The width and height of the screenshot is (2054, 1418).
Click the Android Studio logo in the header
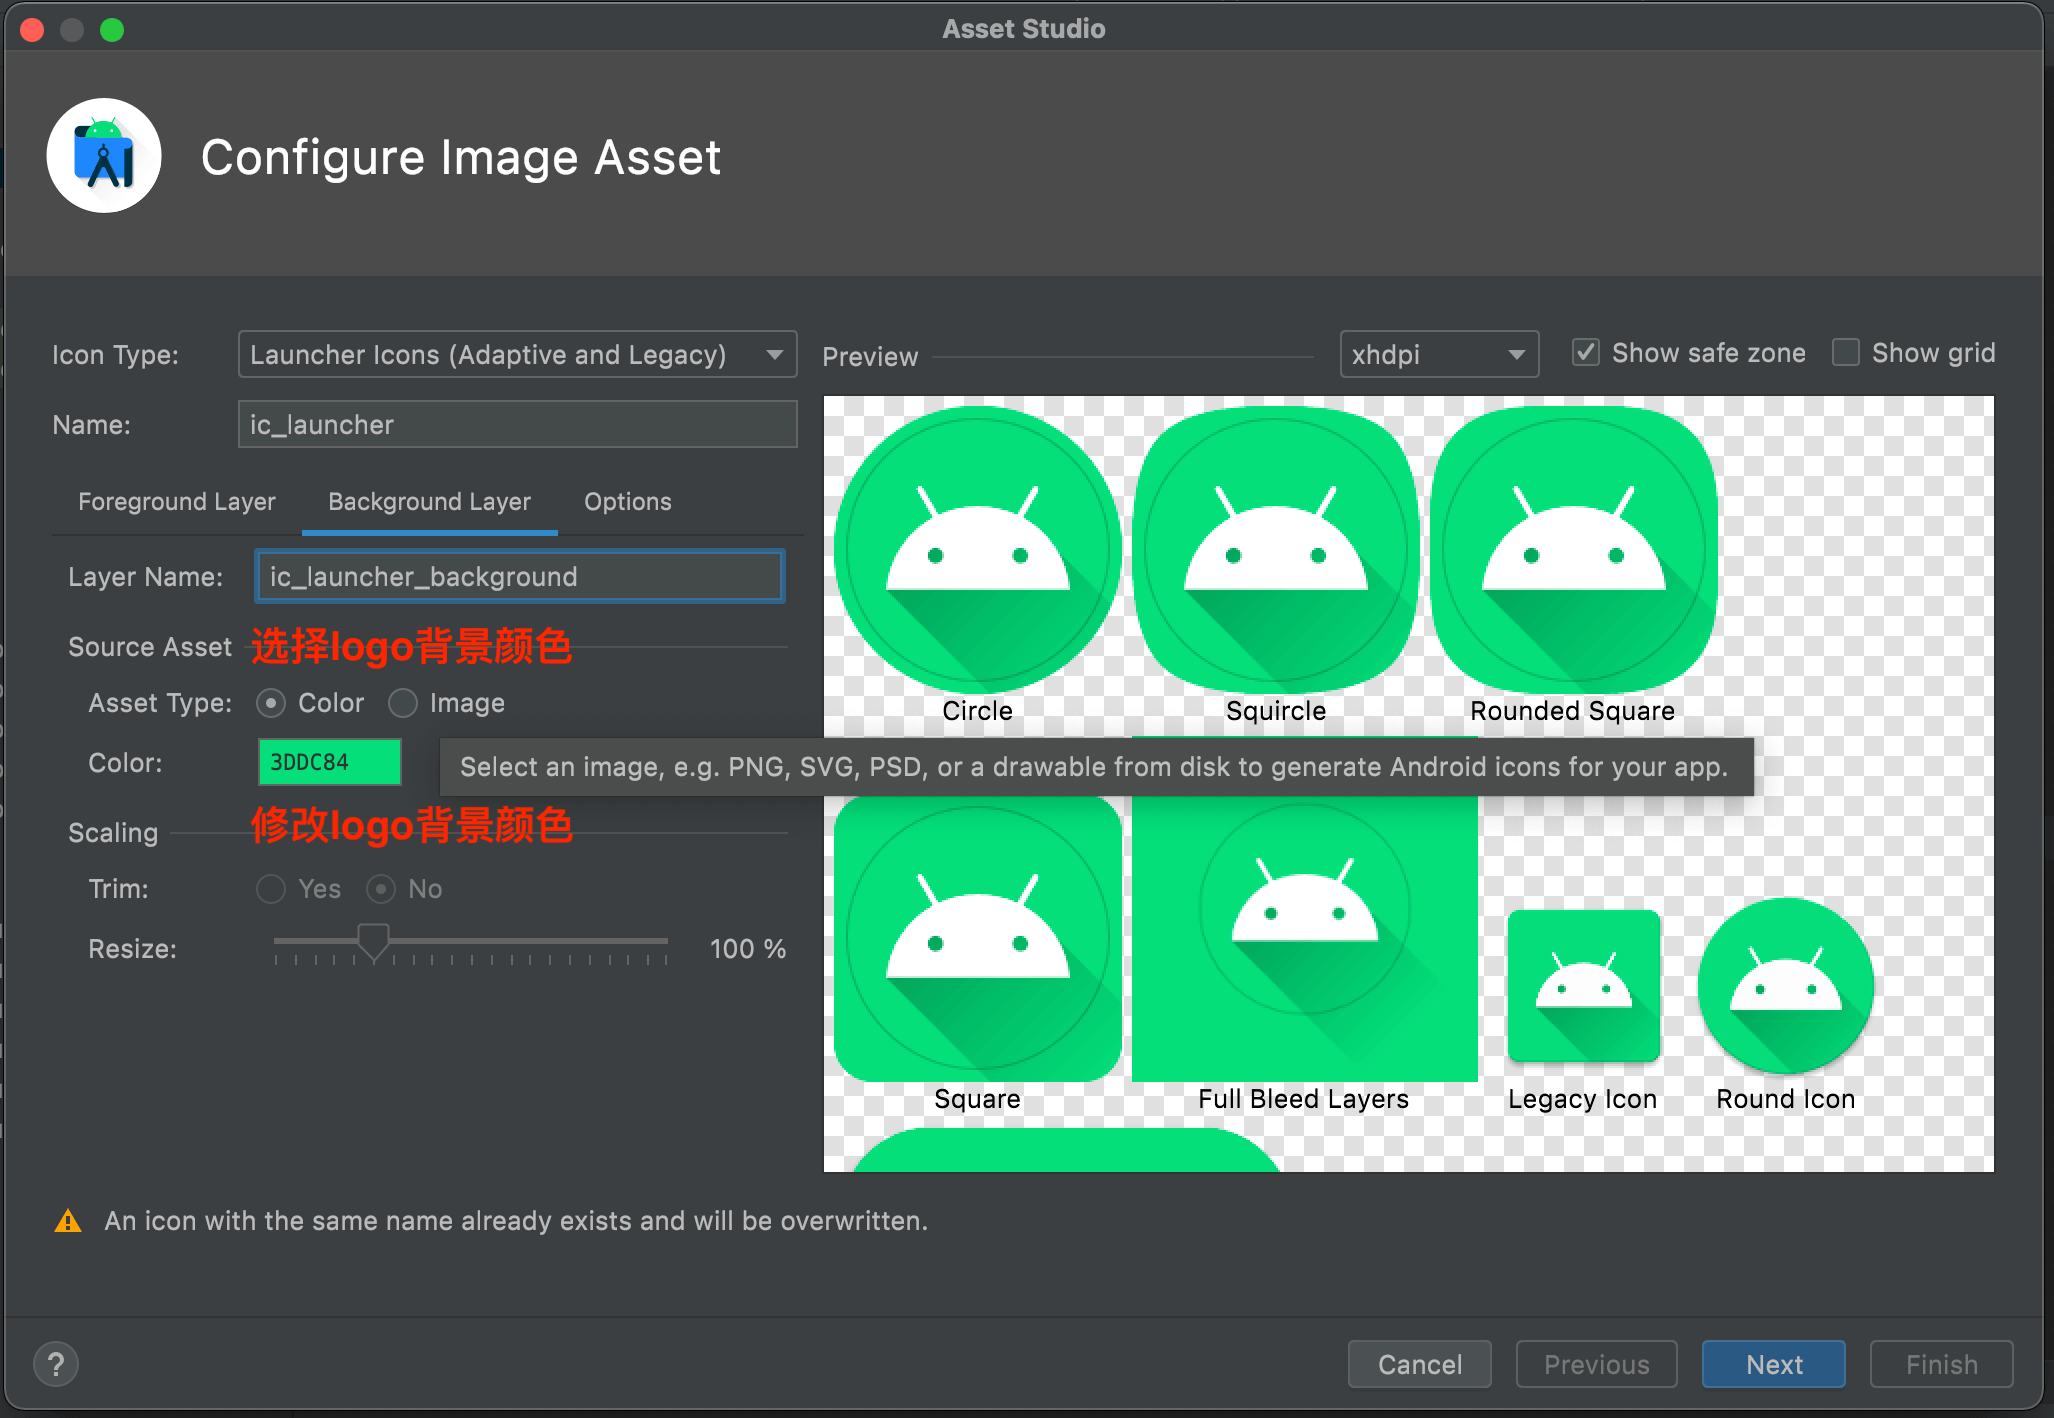click(104, 156)
